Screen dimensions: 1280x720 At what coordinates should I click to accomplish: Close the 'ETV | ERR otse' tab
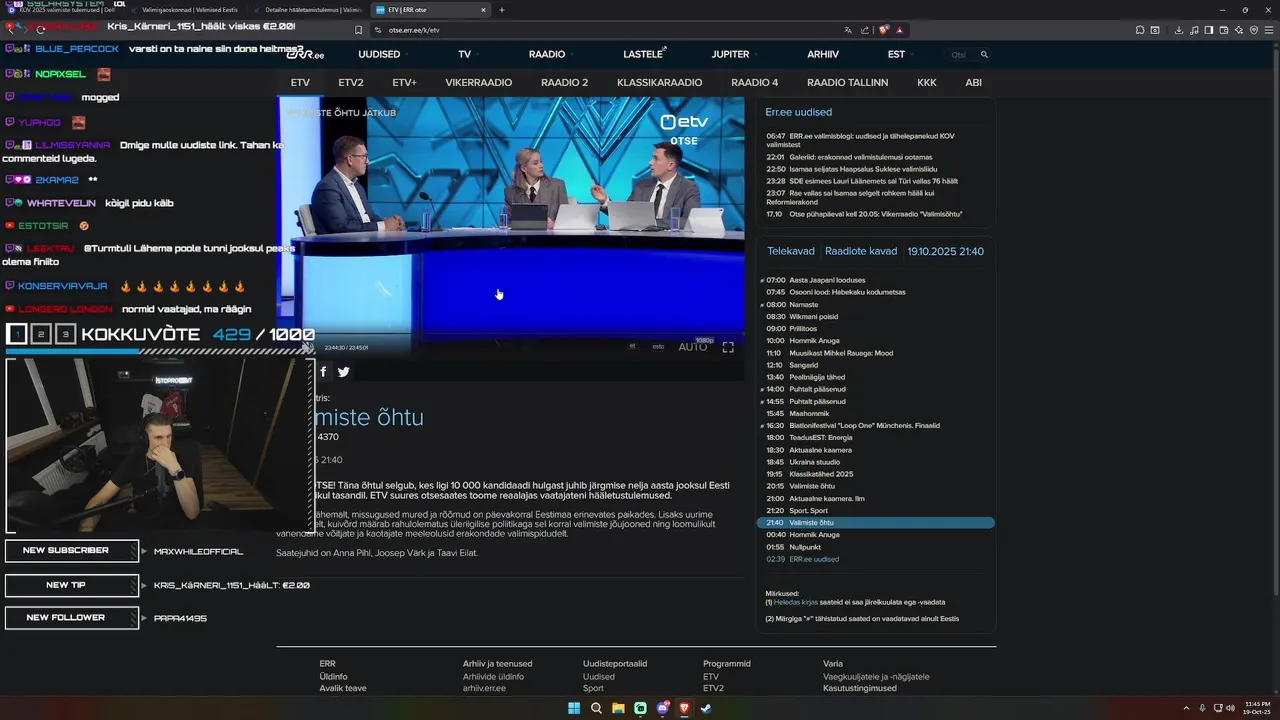point(483,10)
